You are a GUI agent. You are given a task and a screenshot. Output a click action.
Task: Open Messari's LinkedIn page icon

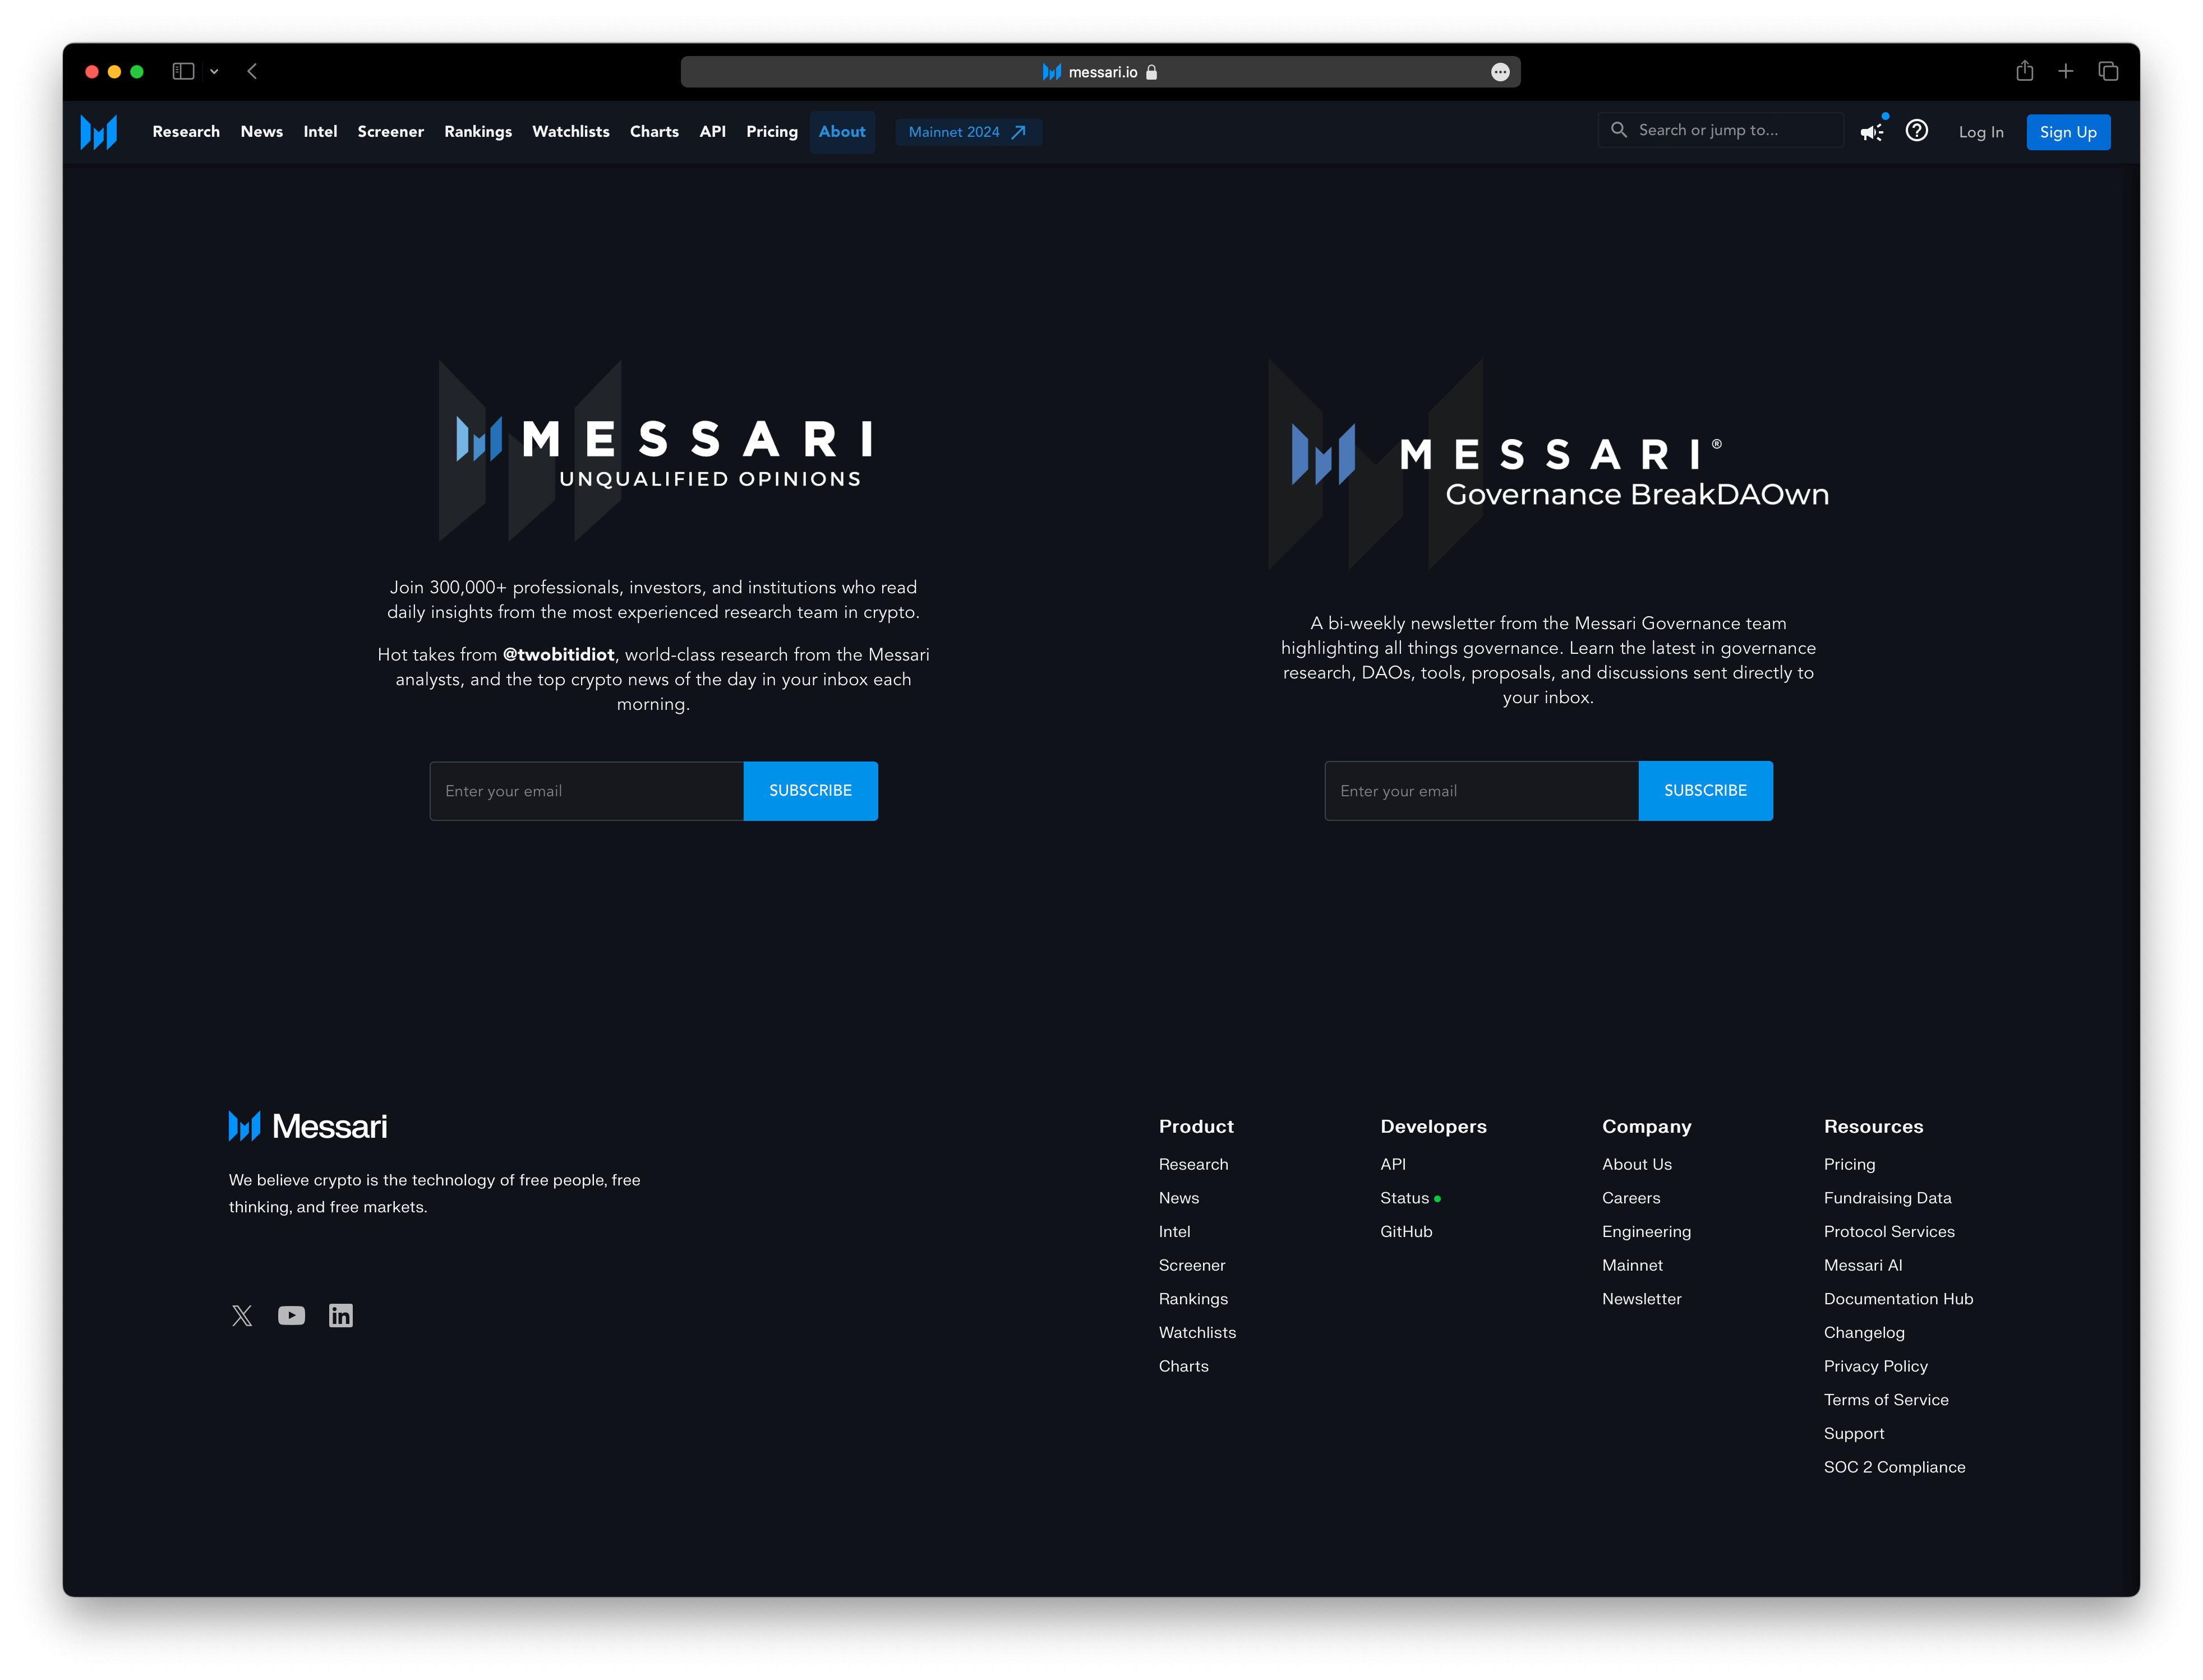(x=341, y=1316)
